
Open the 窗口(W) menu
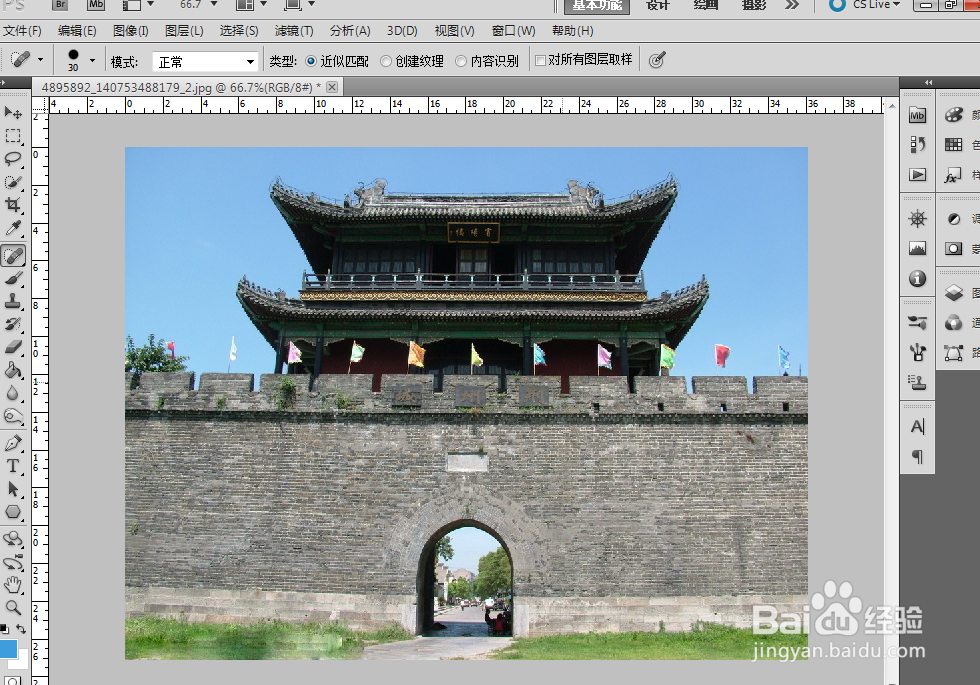[513, 31]
